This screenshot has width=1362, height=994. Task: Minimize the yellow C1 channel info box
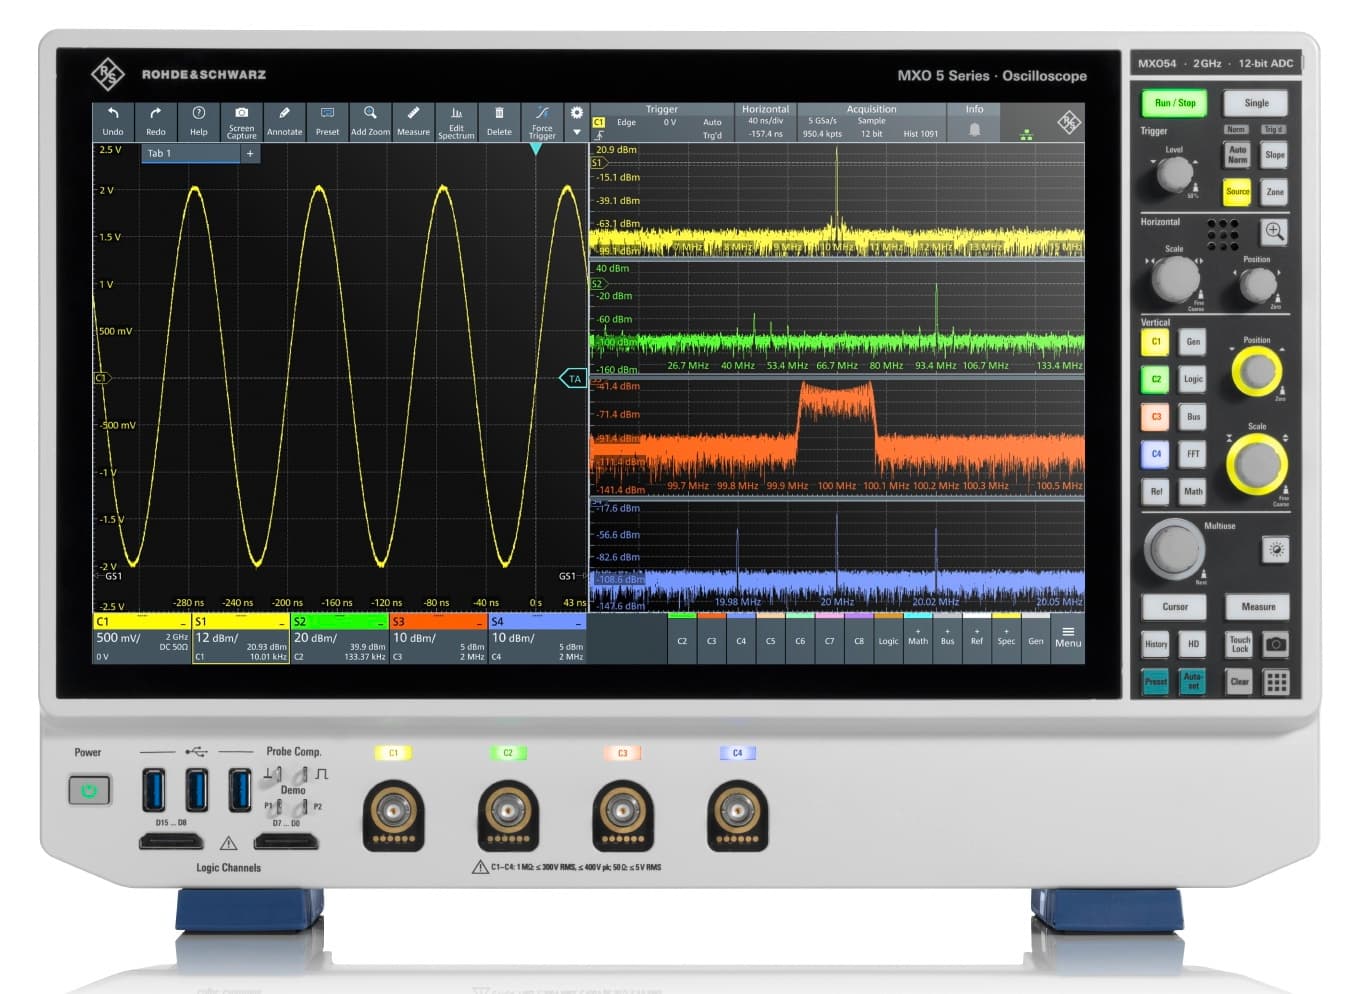[x=182, y=623]
